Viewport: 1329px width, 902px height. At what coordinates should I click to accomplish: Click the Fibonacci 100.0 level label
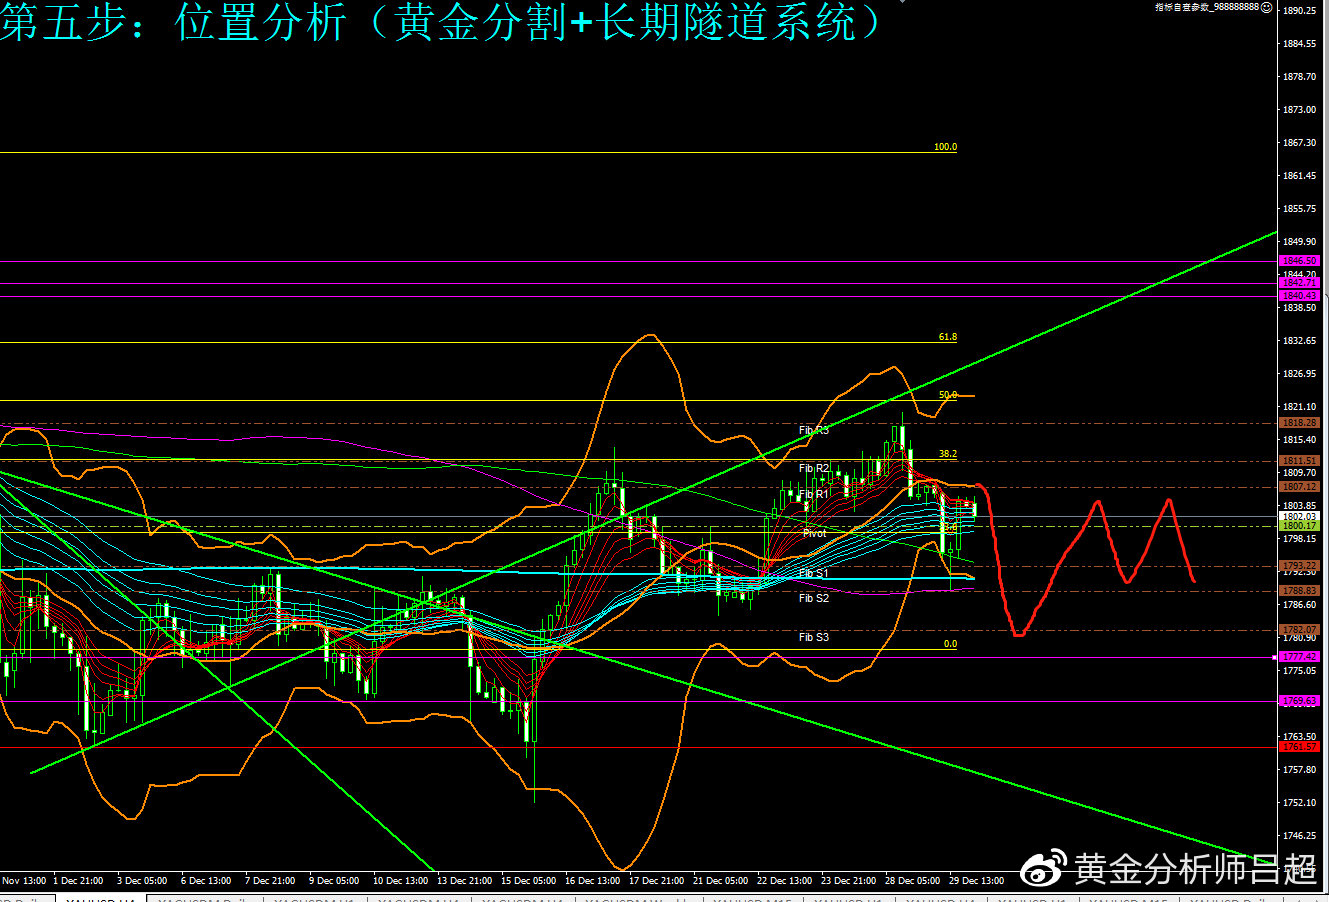point(945,147)
